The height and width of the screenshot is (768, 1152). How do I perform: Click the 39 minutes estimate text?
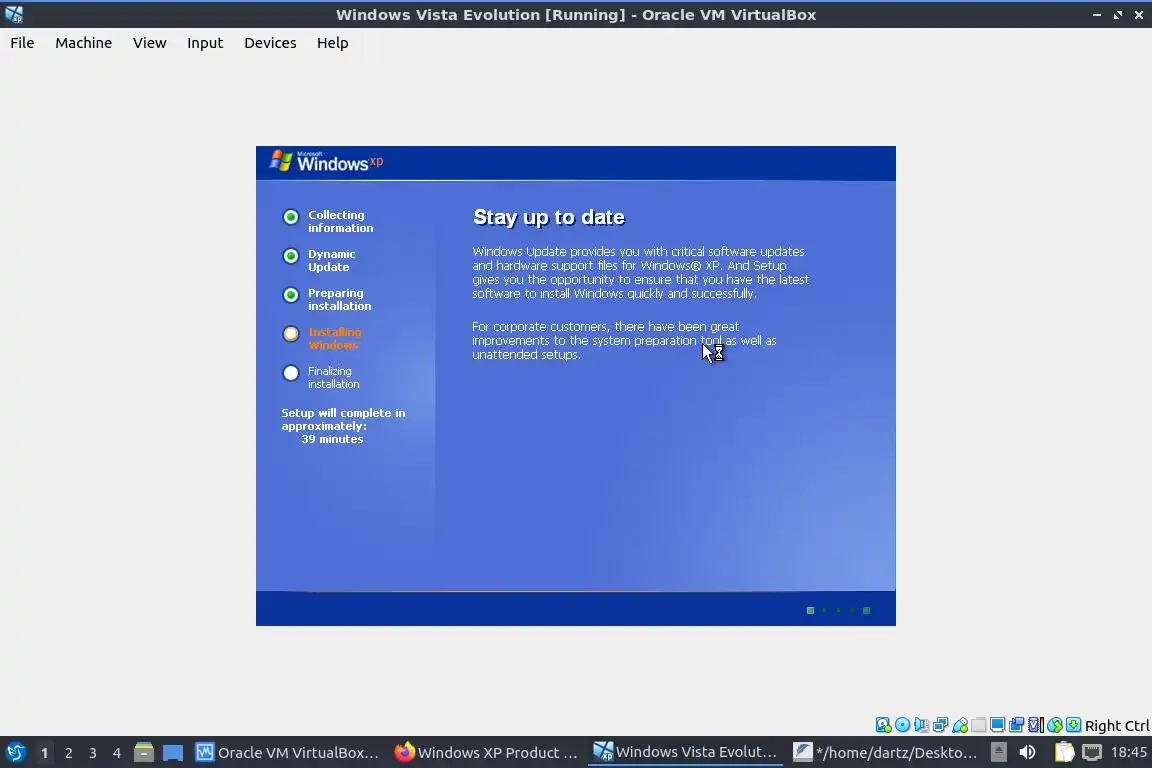point(332,439)
